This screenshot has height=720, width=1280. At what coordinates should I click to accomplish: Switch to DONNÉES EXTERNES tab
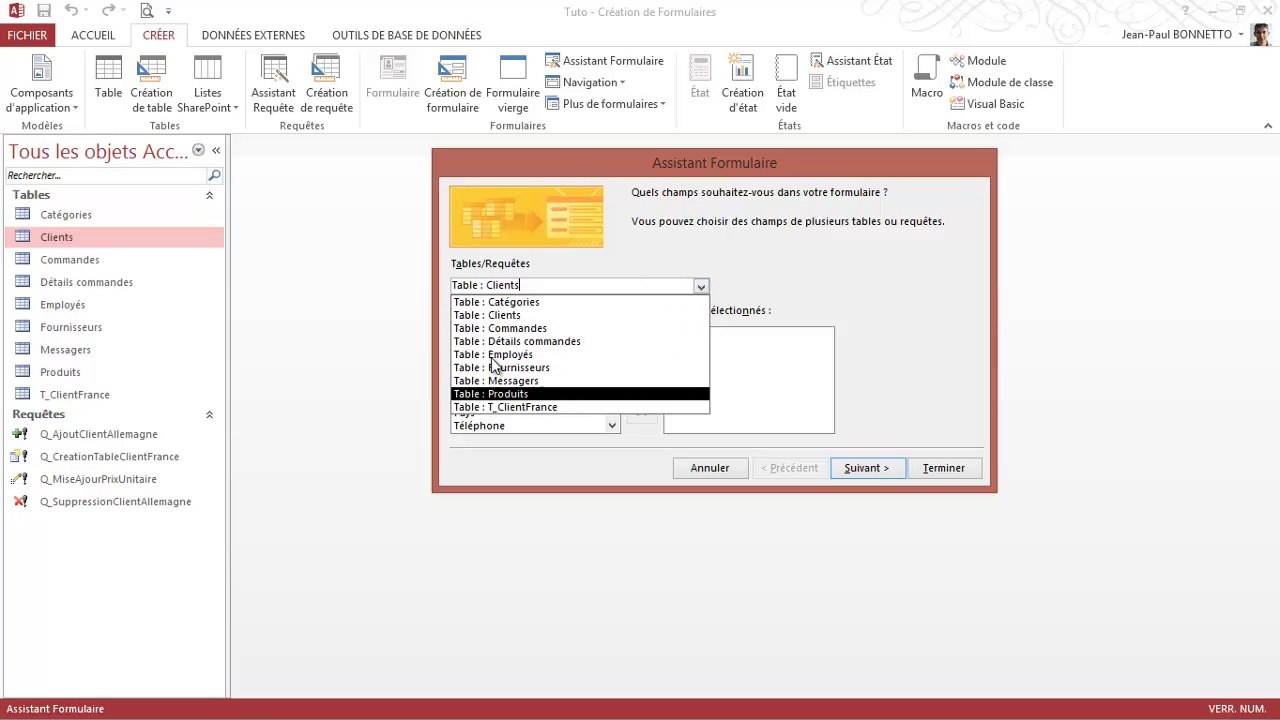[x=253, y=35]
